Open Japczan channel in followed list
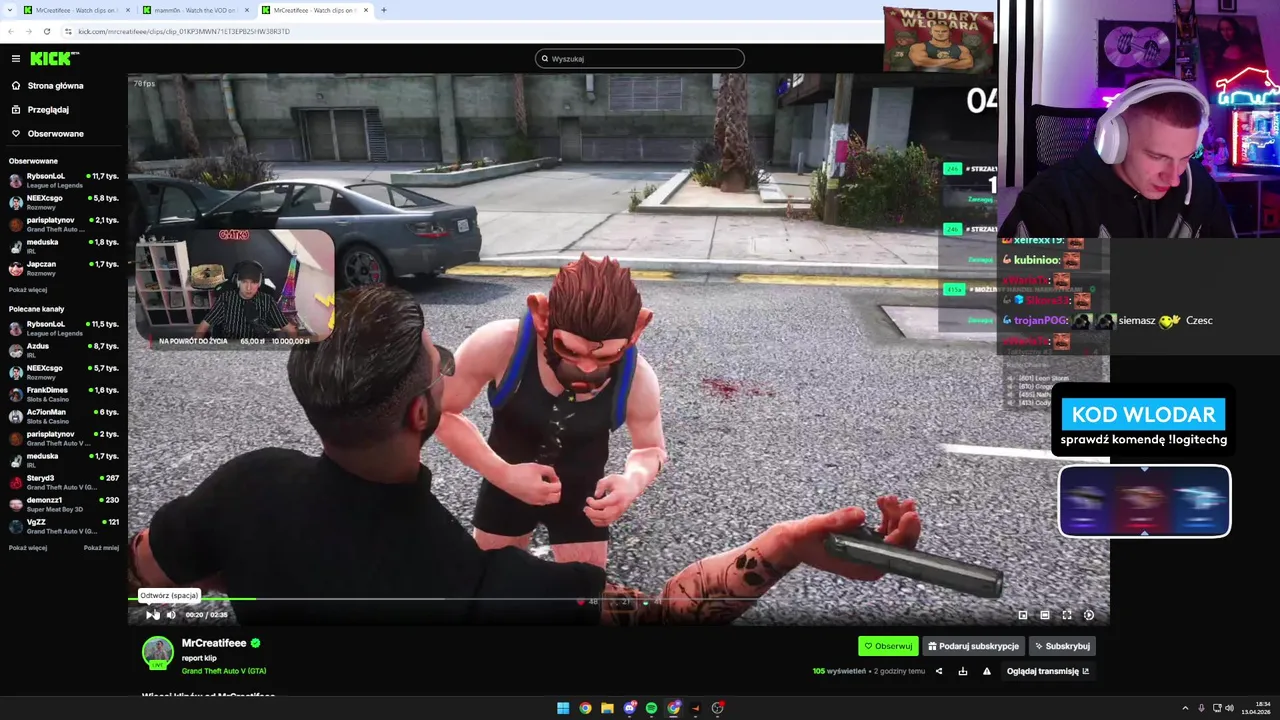This screenshot has width=1280, height=720. click(64, 268)
